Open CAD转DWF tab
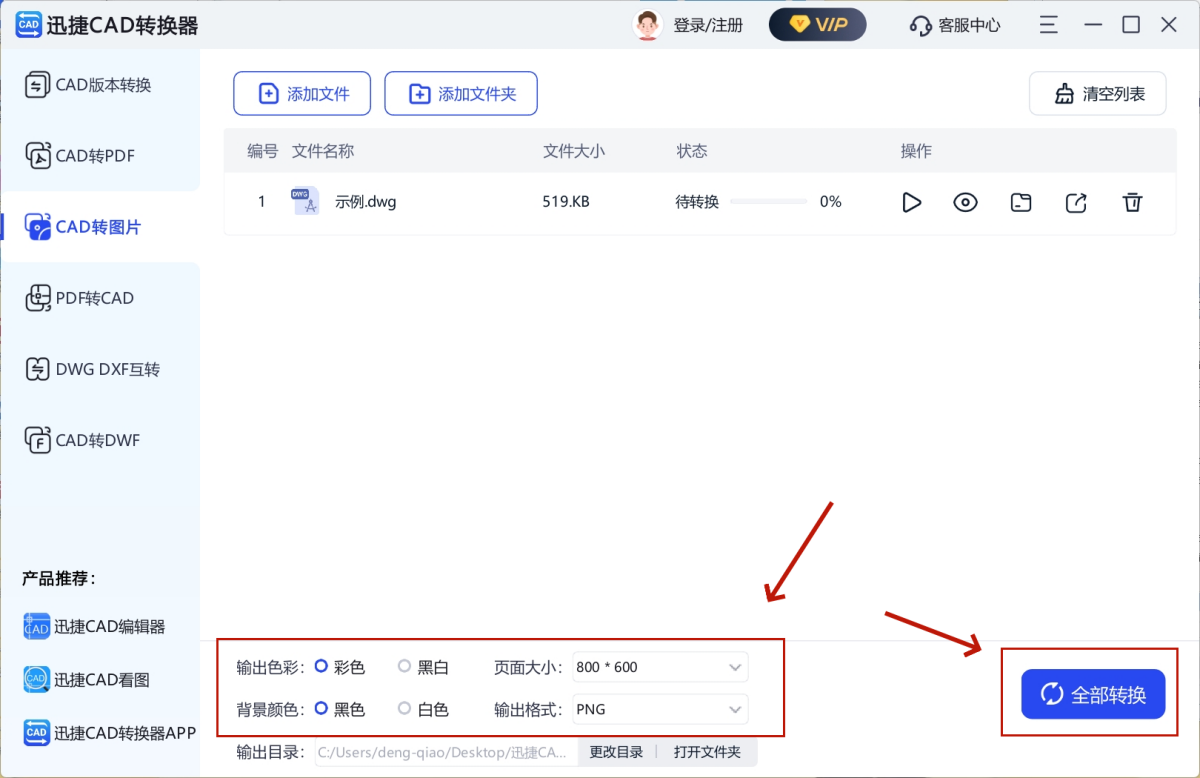This screenshot has height=778, width=1200. (100, 440)
